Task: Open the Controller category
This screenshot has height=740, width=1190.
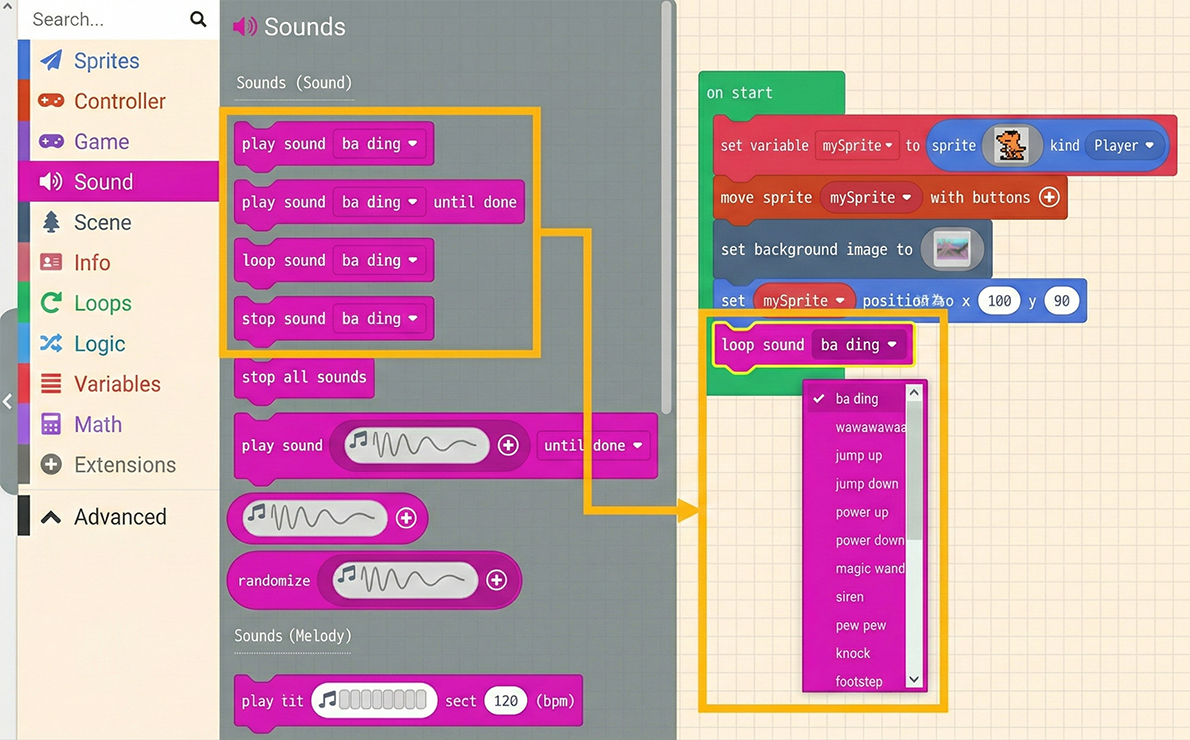Action: pyautogui.click(x=119, y=101)
